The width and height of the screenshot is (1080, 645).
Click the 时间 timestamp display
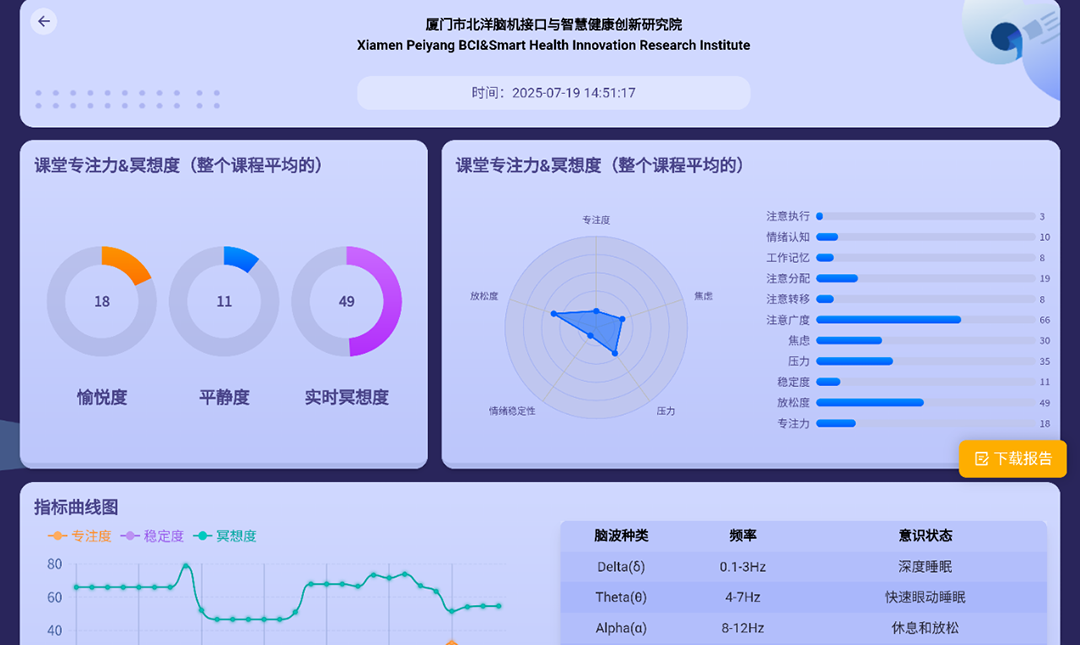click(x=553, y=92)
